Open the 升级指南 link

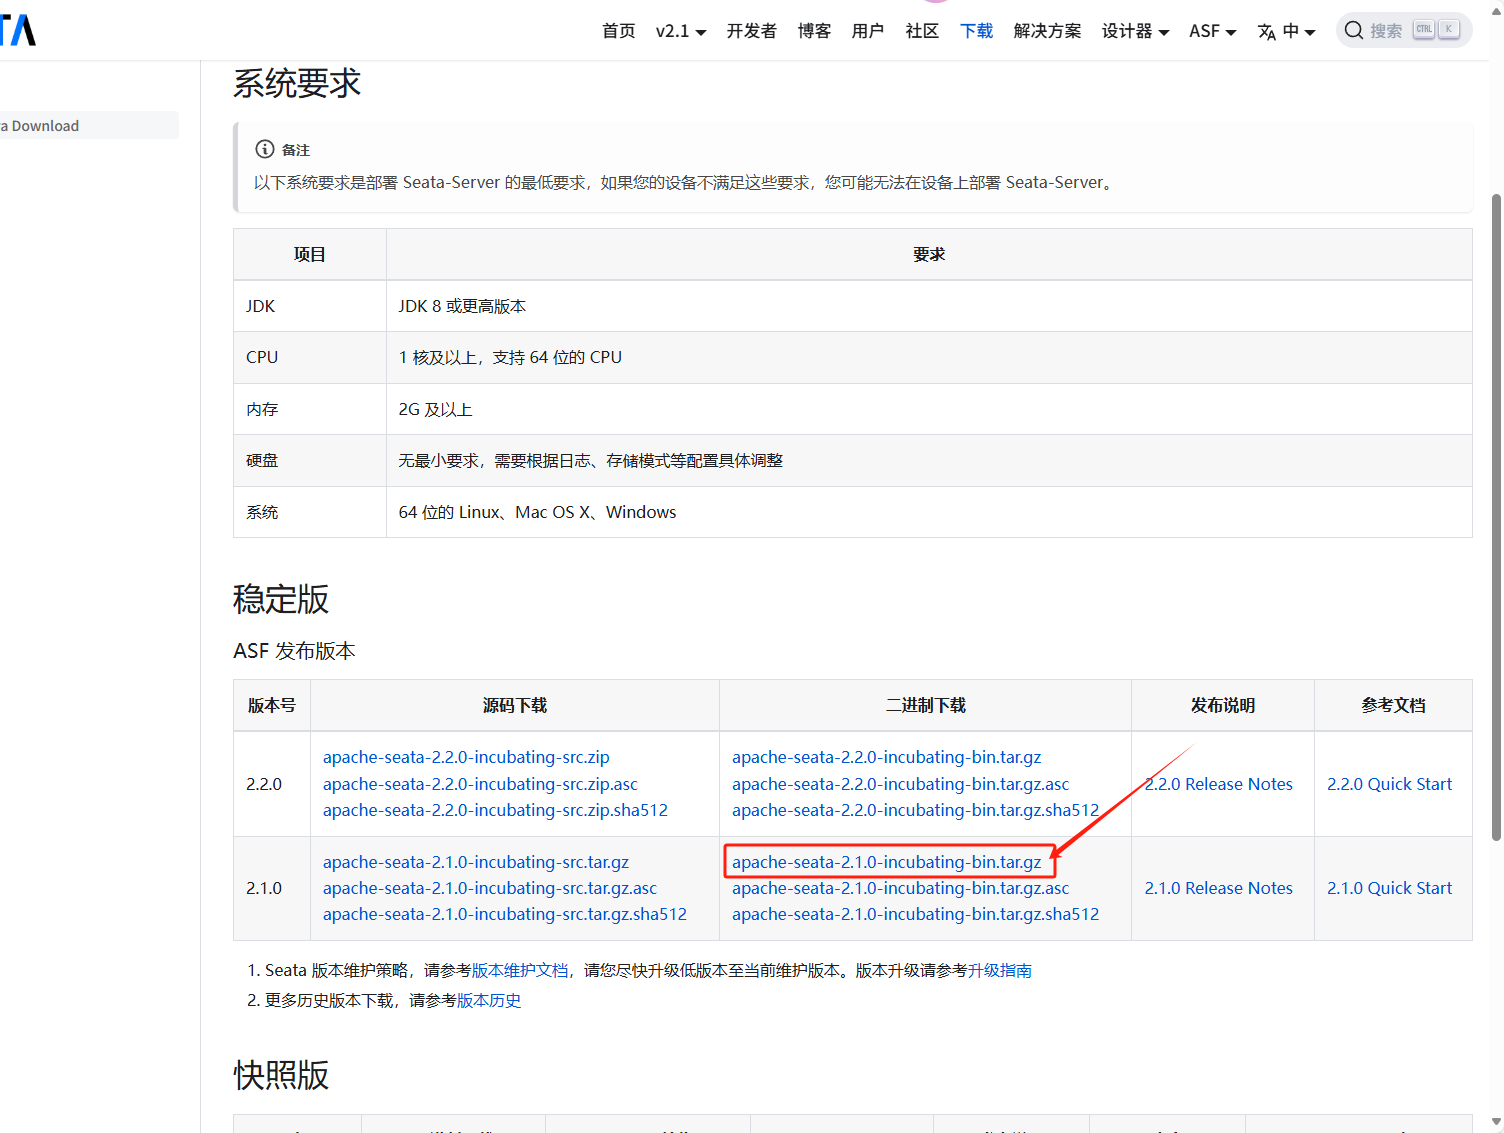1001,970
